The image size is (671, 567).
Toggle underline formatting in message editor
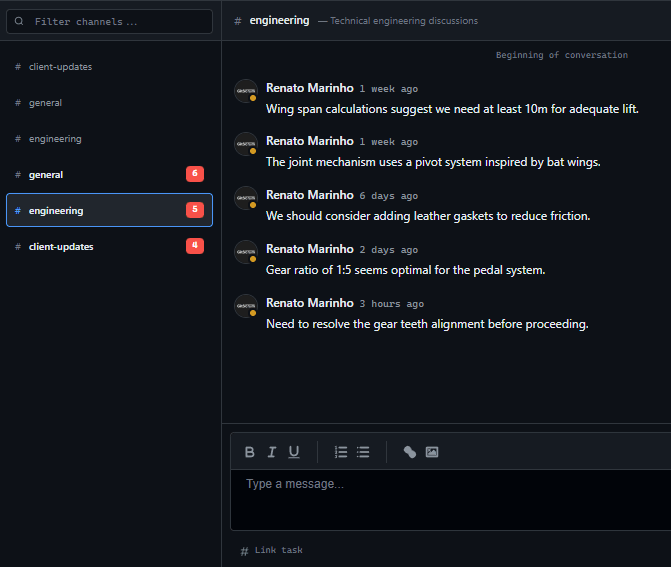click(x=294, y=452)
